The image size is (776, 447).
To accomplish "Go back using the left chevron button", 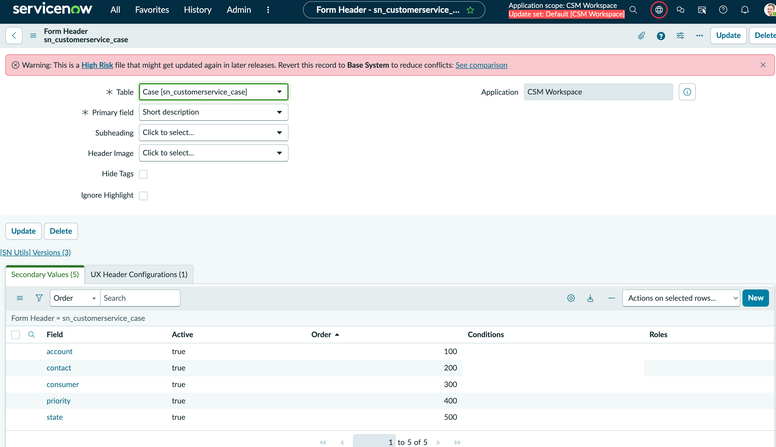I will (x=14, y=35).
